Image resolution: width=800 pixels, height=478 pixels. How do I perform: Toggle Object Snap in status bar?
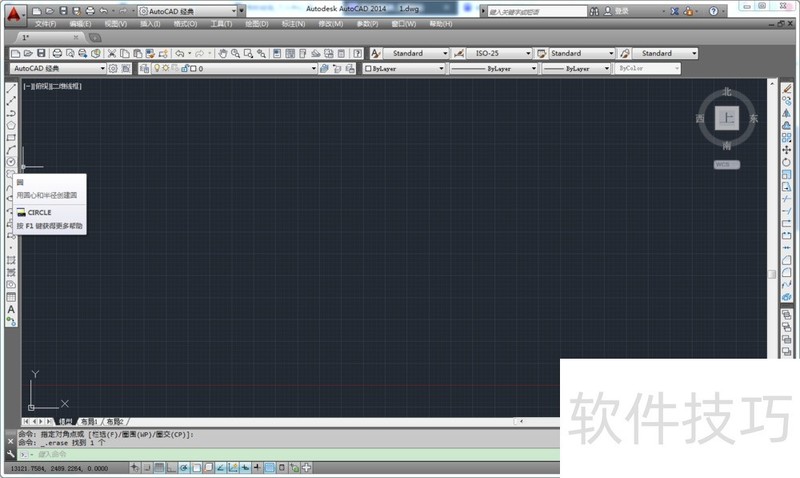pos(196,467)
